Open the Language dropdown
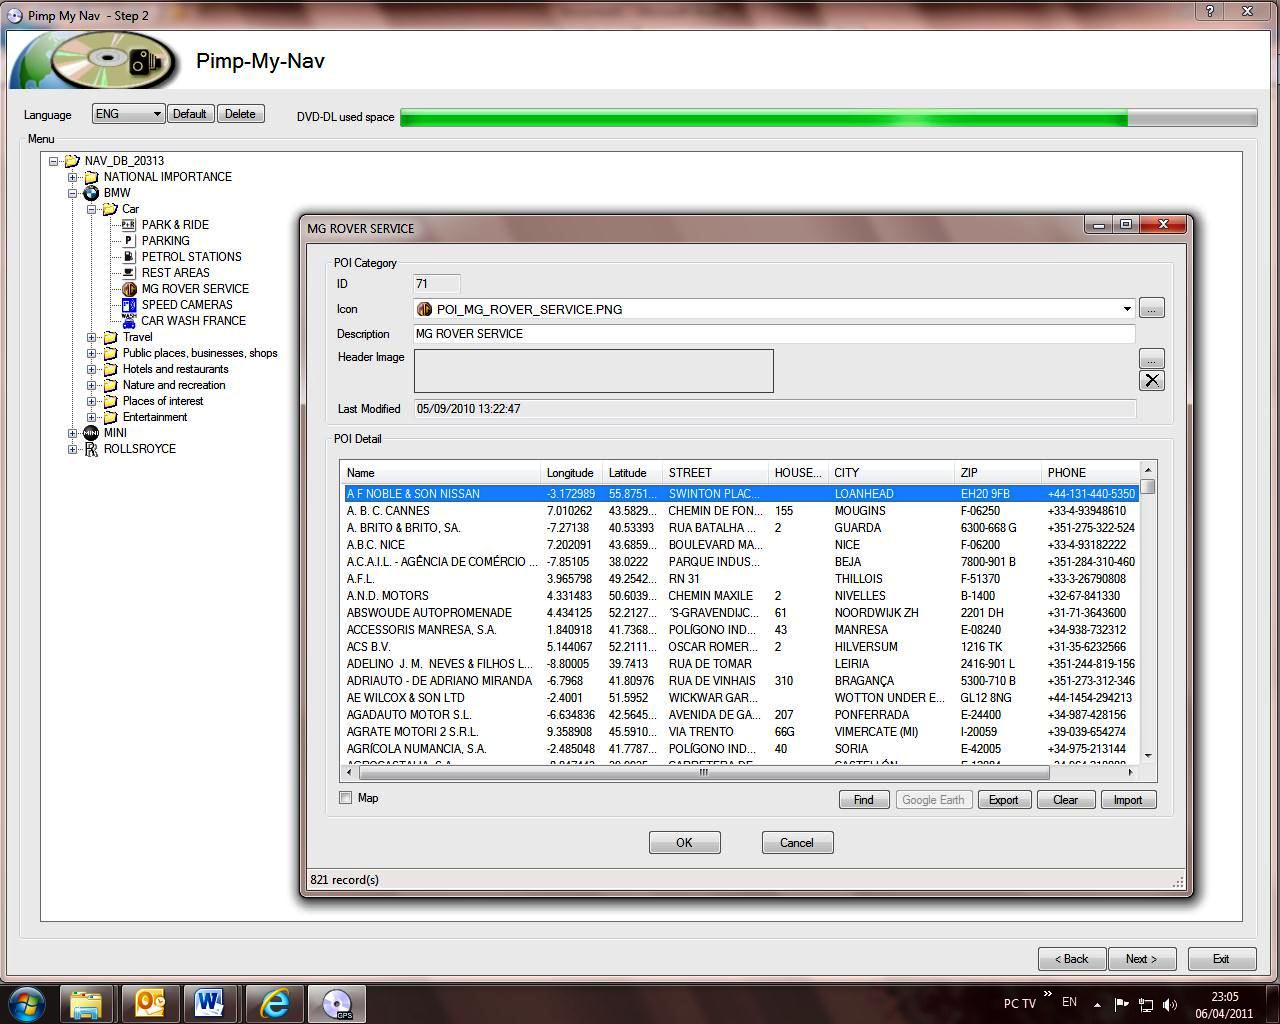 tap(128, 114)
